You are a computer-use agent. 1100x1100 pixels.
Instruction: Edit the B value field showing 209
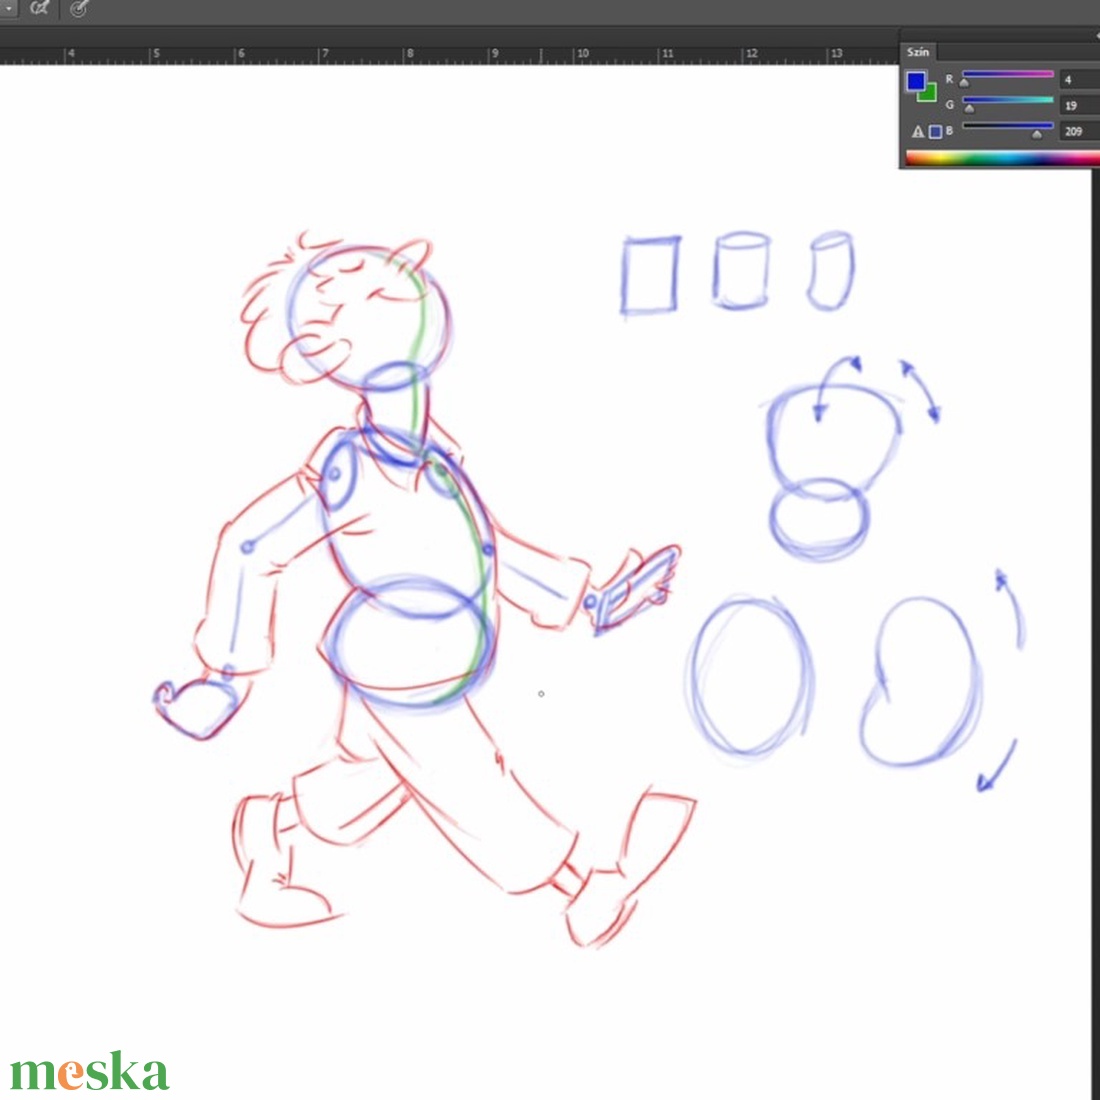click(1079, 131)
